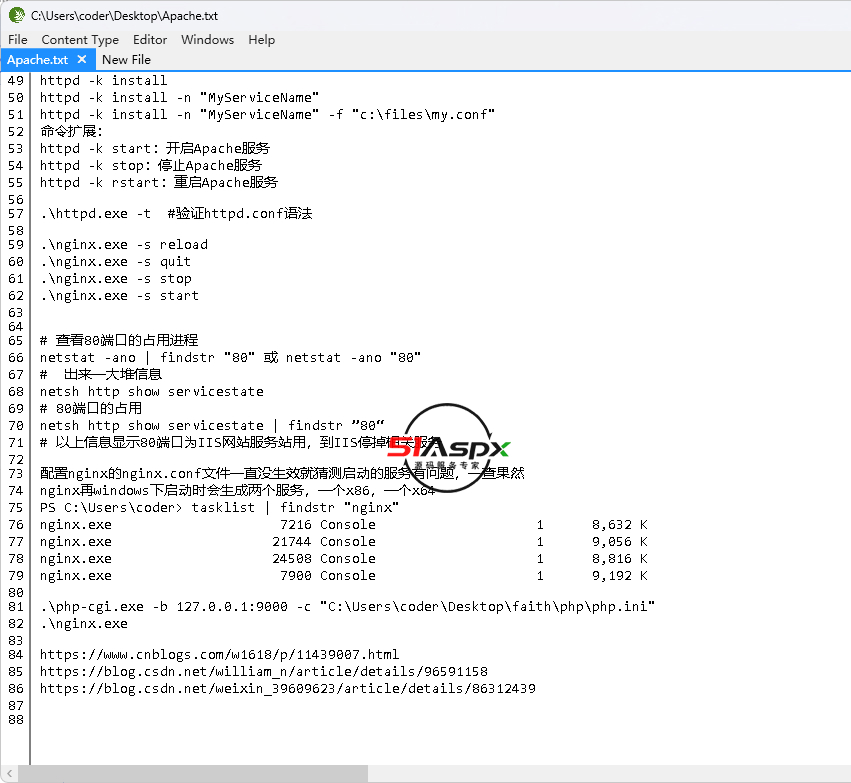Image resolution: width=851 pixels, height=783 pixels.
Task: Click line 'httpd -k start' text
Action: click(155, 148)
